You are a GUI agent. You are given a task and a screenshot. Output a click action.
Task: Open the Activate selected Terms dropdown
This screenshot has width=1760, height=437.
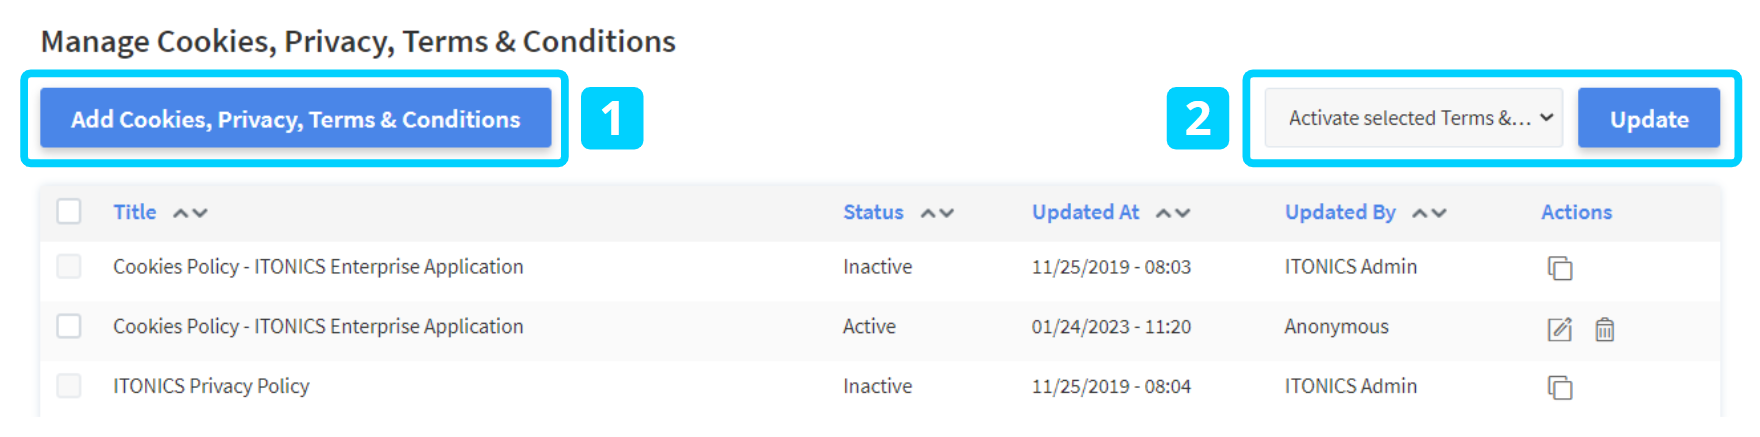tap(1413, 118)
